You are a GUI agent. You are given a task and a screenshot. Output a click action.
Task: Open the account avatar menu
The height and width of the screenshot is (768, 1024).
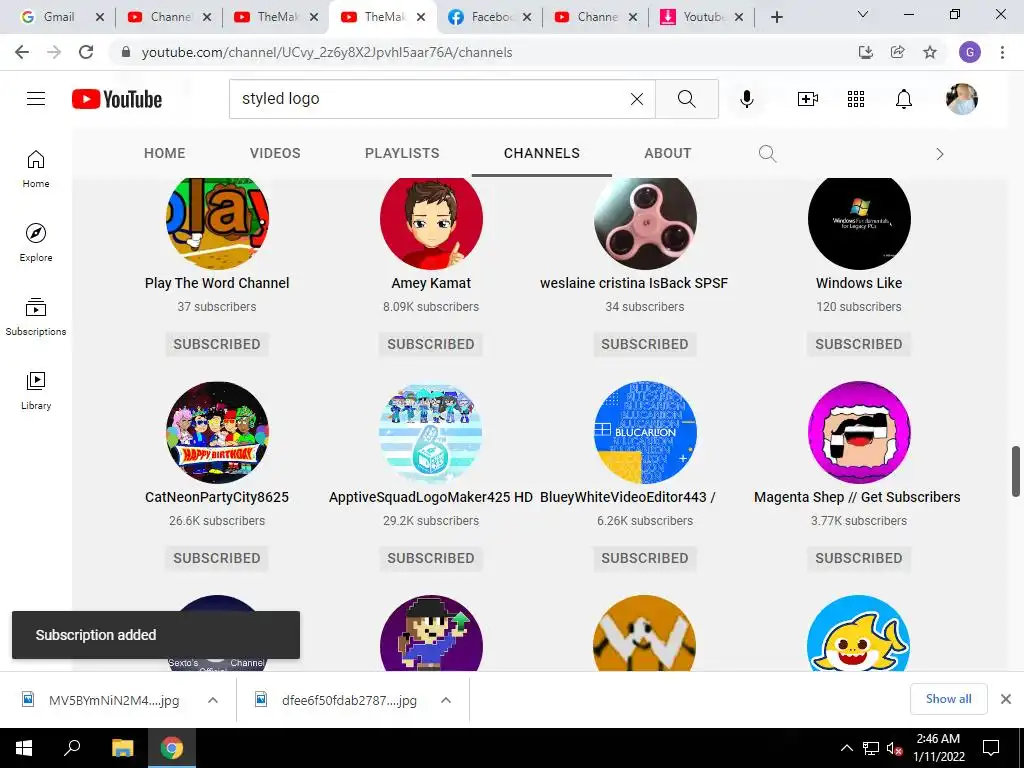961,99
